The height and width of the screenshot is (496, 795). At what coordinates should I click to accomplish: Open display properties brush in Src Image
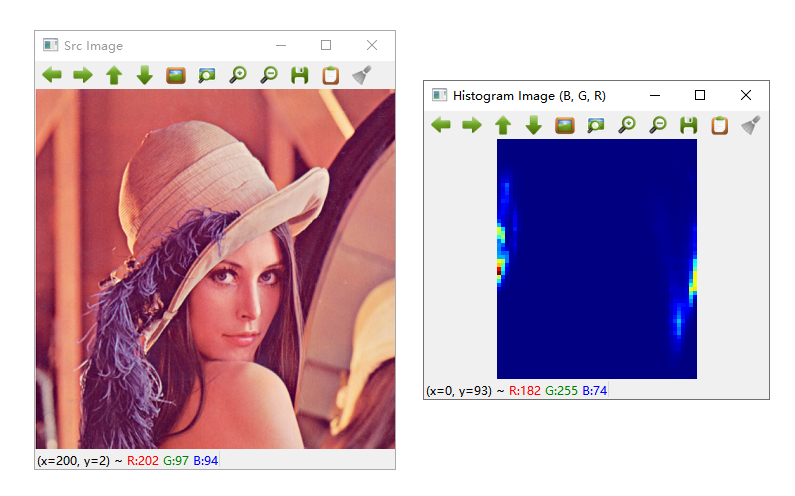click(x=362, y=75)
